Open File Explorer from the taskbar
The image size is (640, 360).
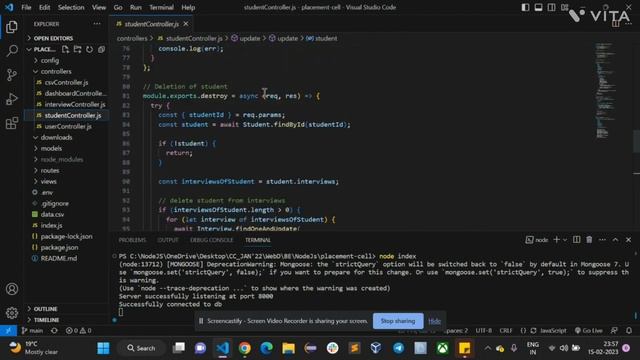[x=289, y=348]
